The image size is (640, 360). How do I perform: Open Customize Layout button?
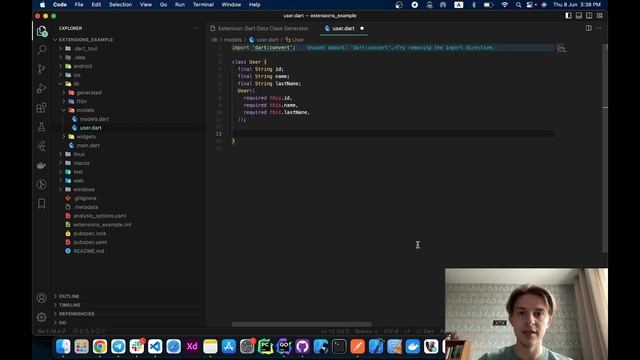click(x=600, y=16)
